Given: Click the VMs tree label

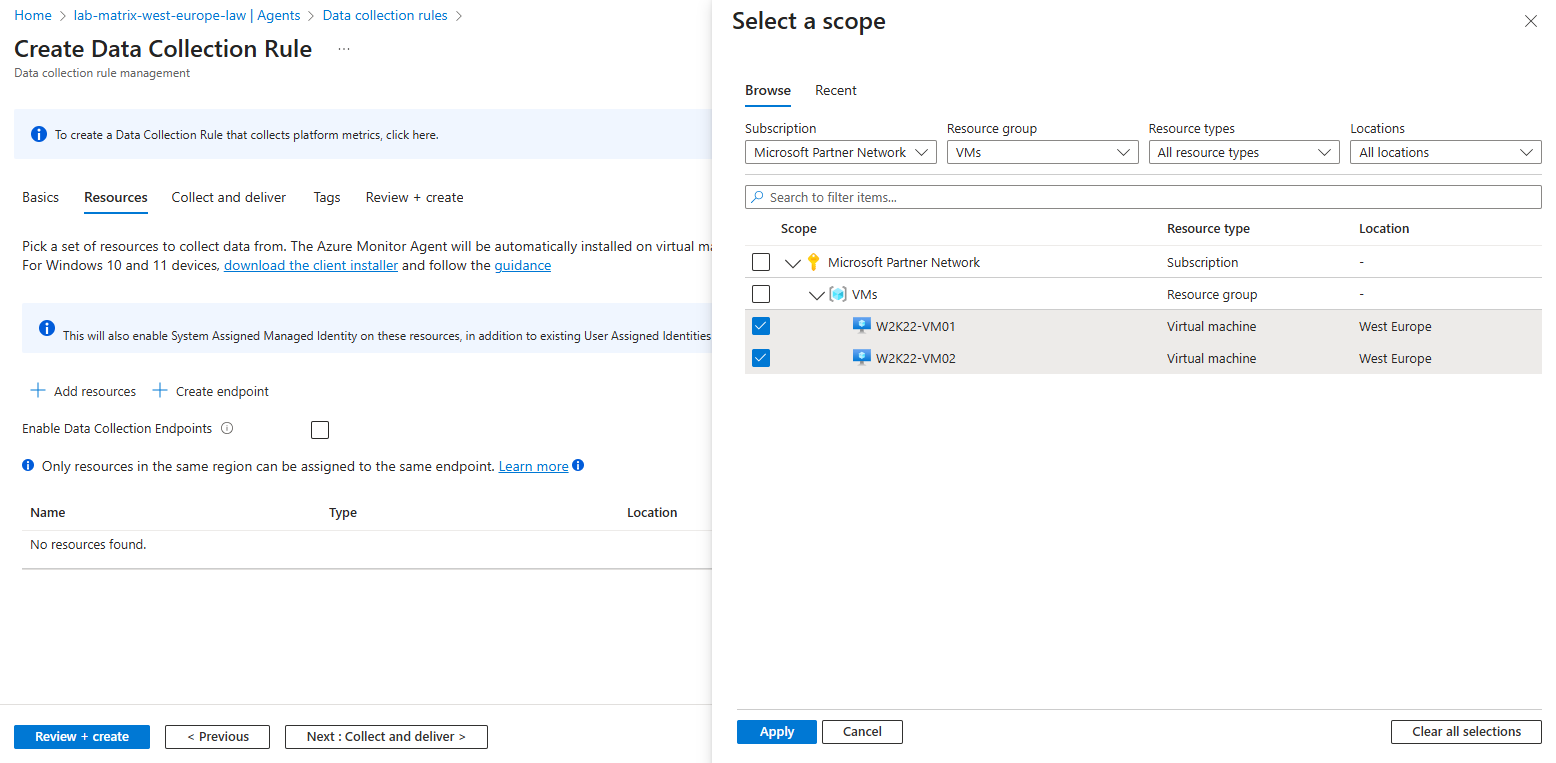Looking at the screenshot, I should pyautogui.click(x=865, y=294).
